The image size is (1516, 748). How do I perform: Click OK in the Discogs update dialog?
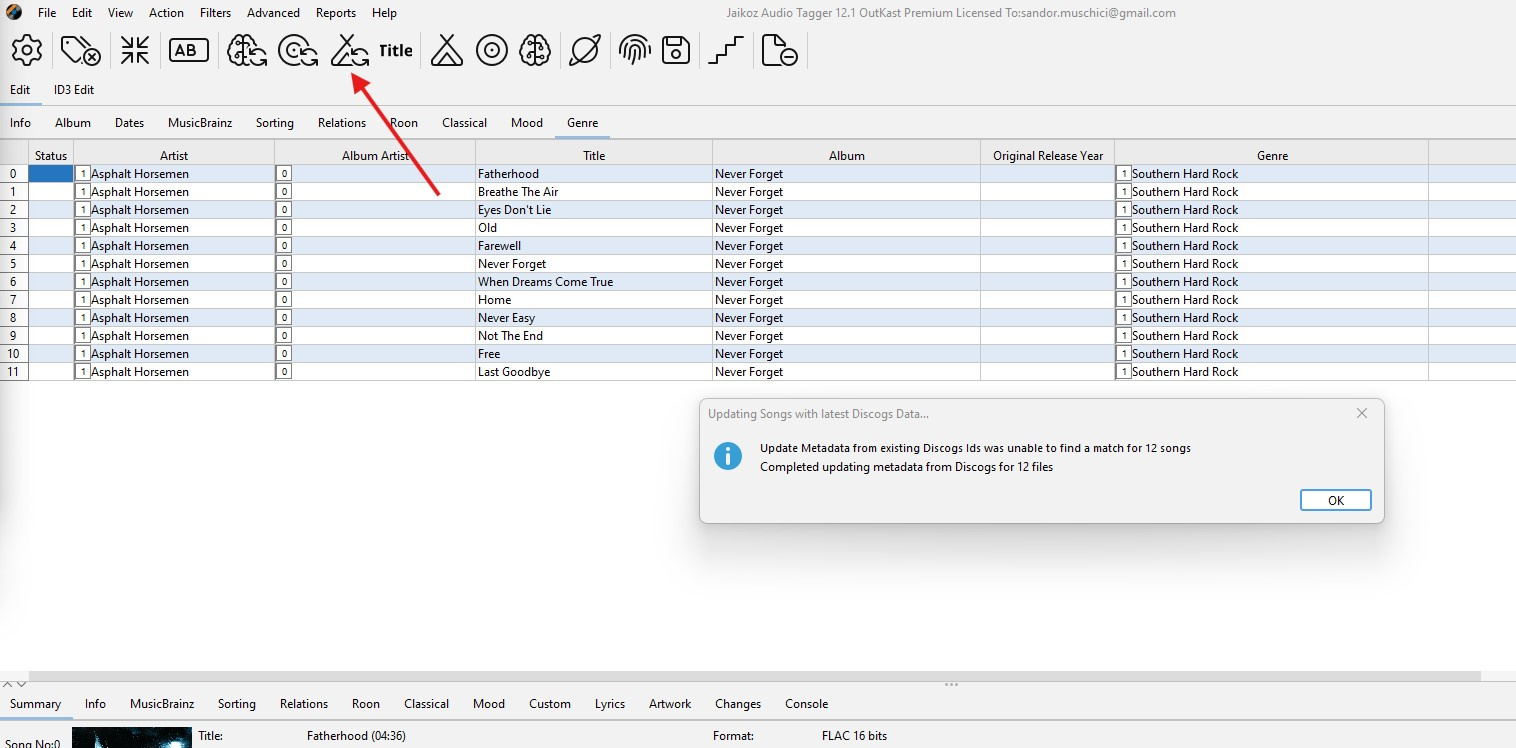[1335, 500]
